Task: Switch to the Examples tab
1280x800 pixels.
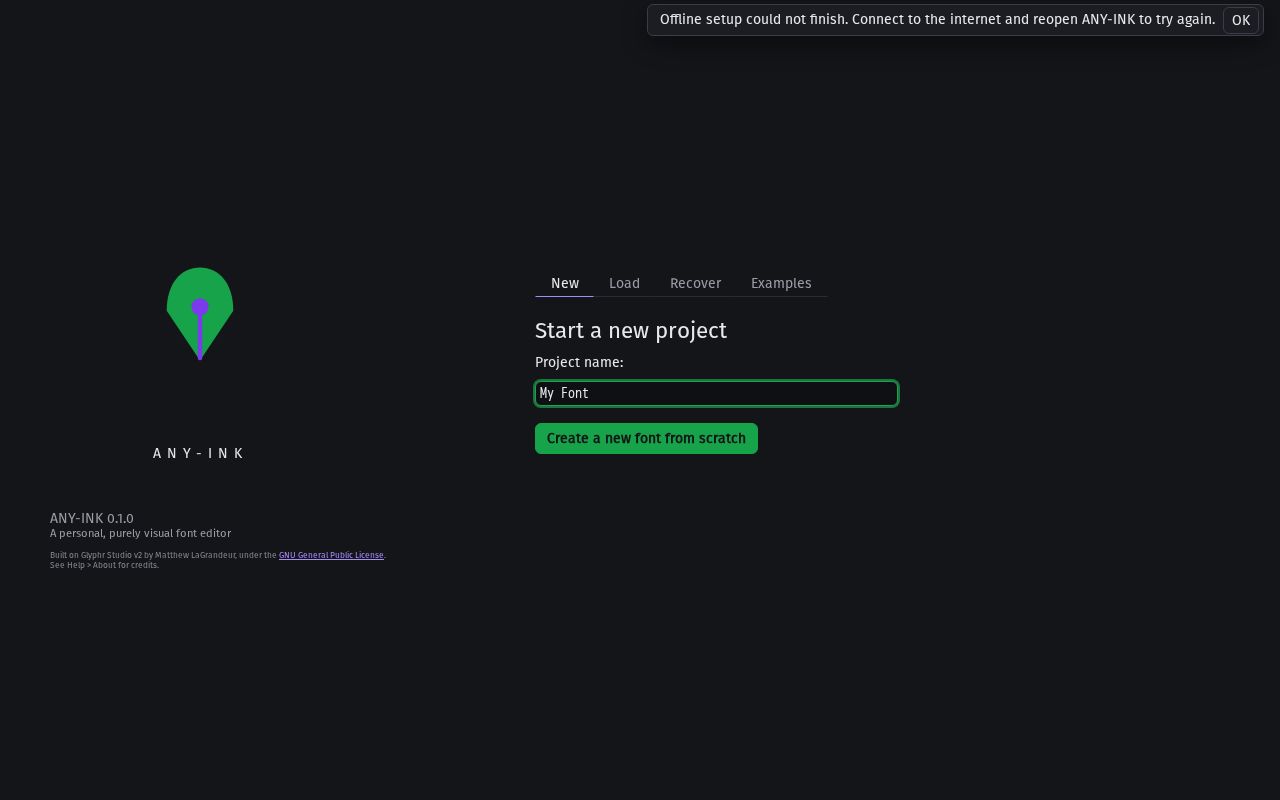Action: point(781,283)
